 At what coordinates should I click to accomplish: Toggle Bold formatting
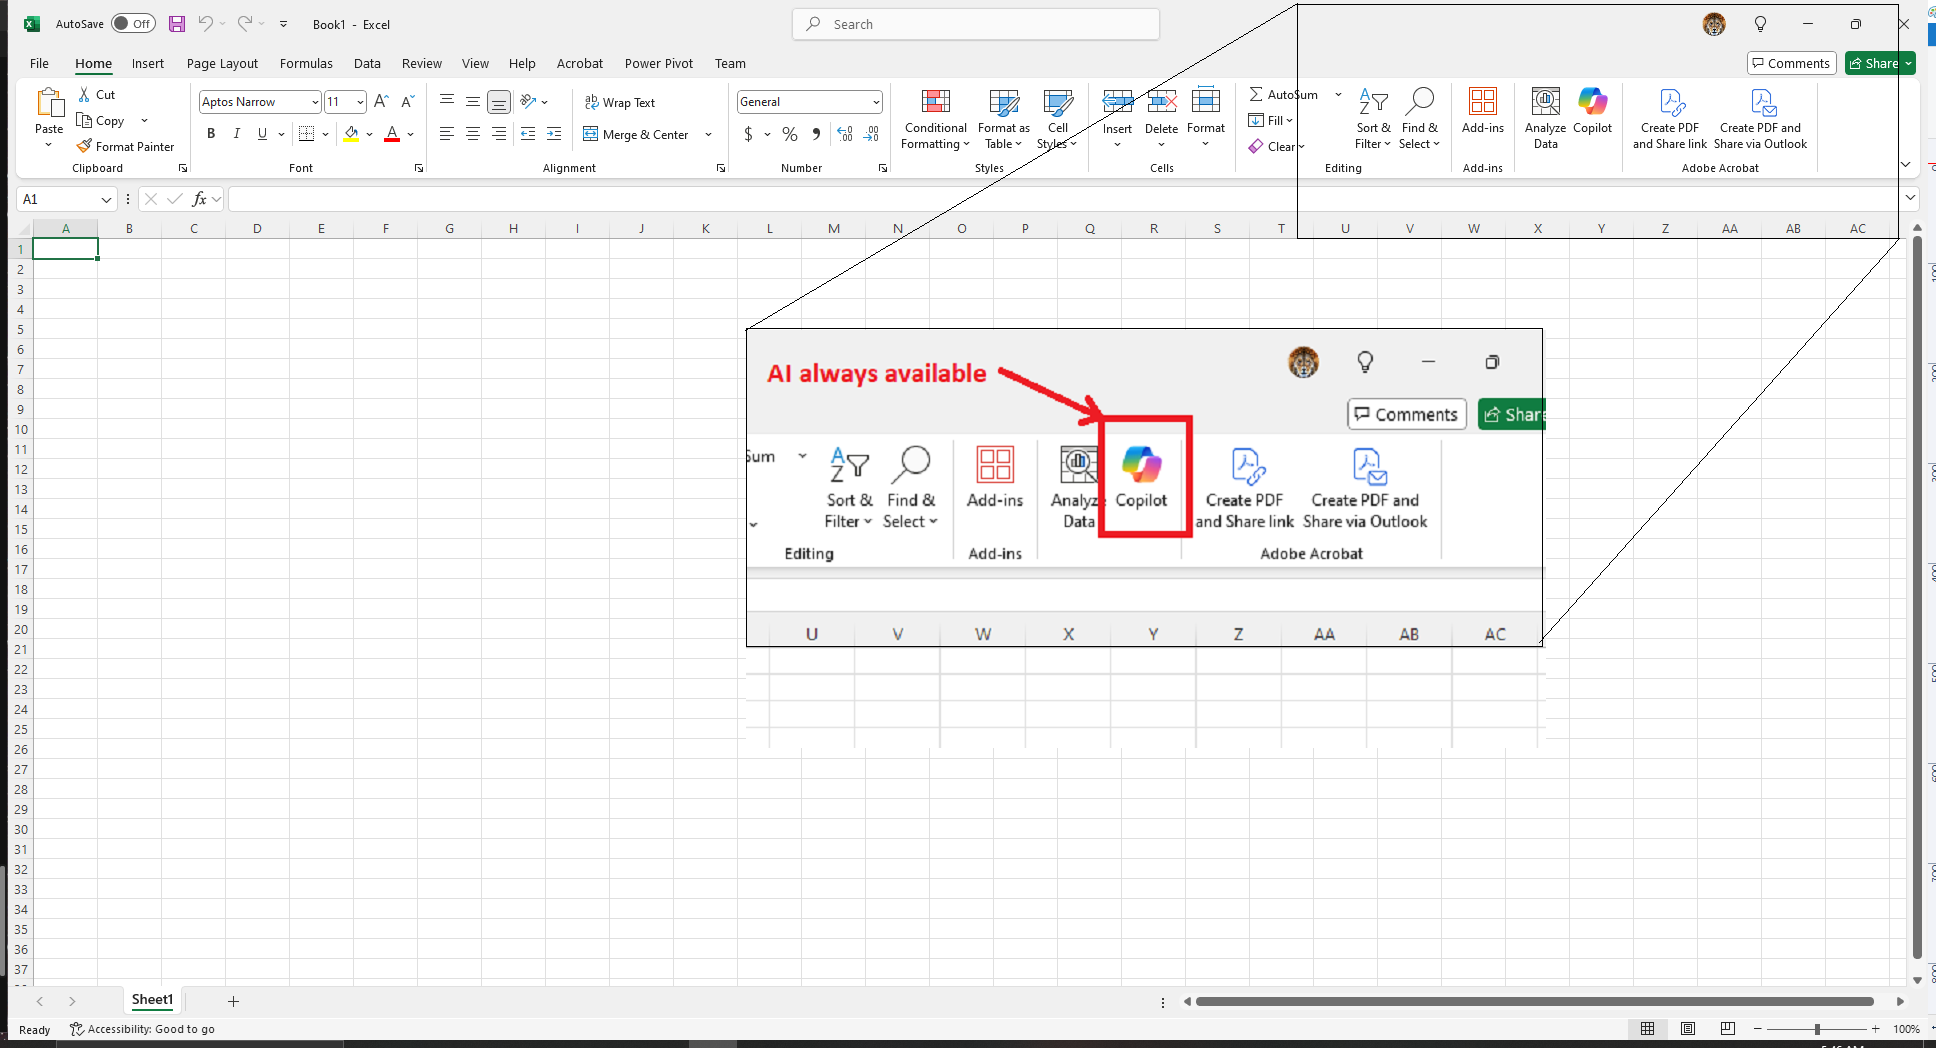tap(211, 133)
